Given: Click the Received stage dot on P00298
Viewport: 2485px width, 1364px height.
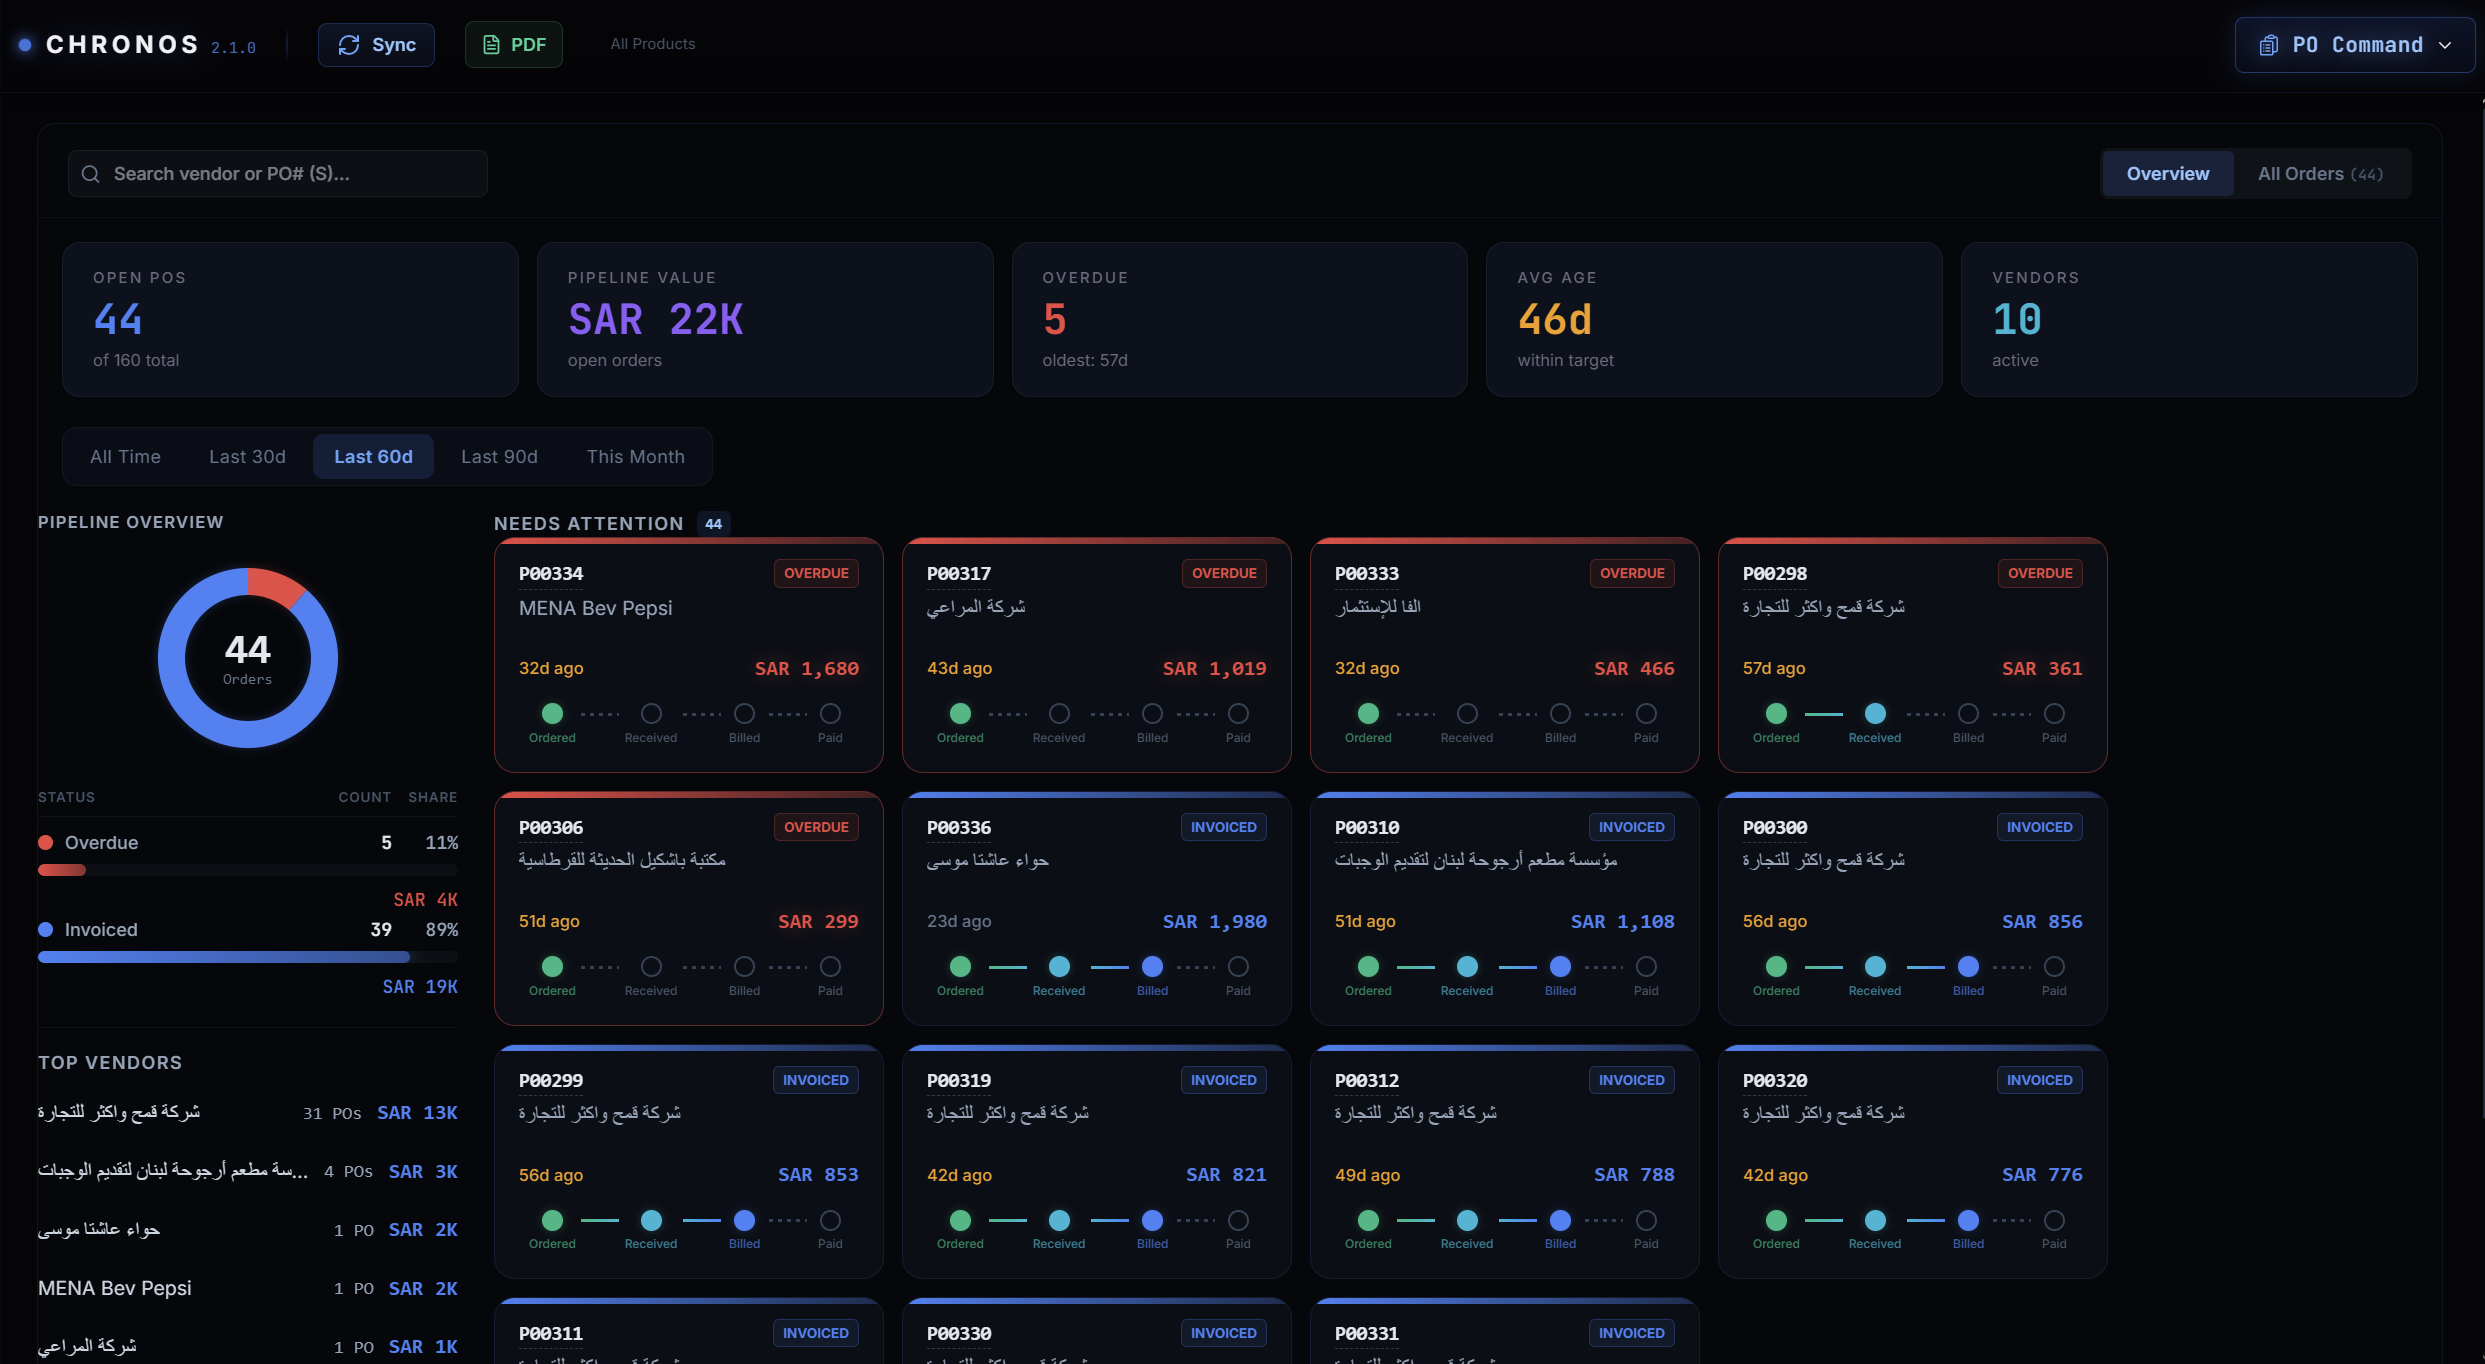Looking at the screenshot, I should (1875, 713).
